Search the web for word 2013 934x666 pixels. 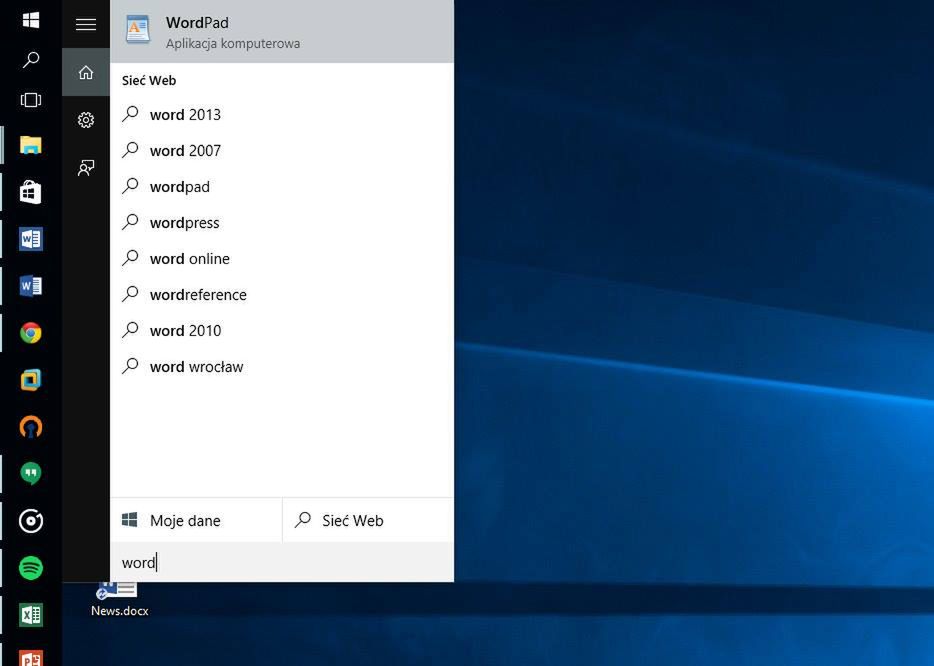282,114
